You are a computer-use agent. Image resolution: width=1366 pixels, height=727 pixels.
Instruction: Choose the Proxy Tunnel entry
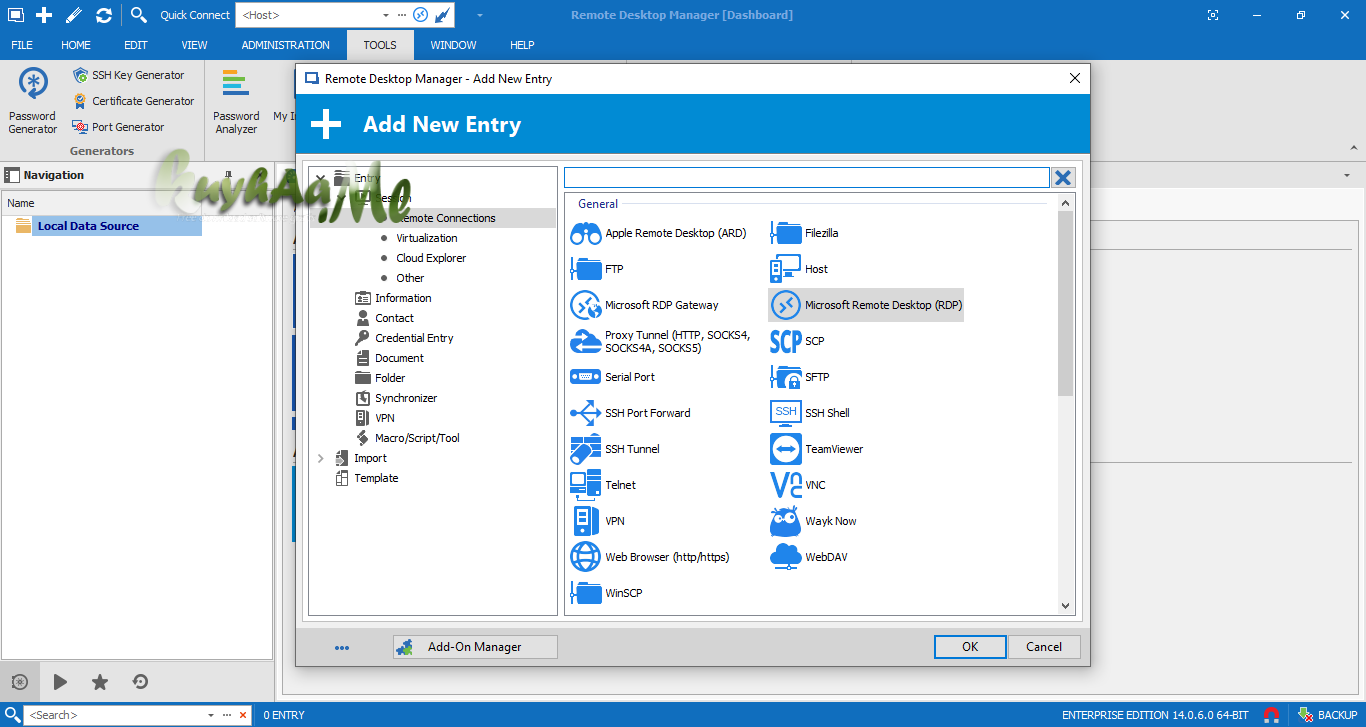pyautogui.click(x=661, y=341)
